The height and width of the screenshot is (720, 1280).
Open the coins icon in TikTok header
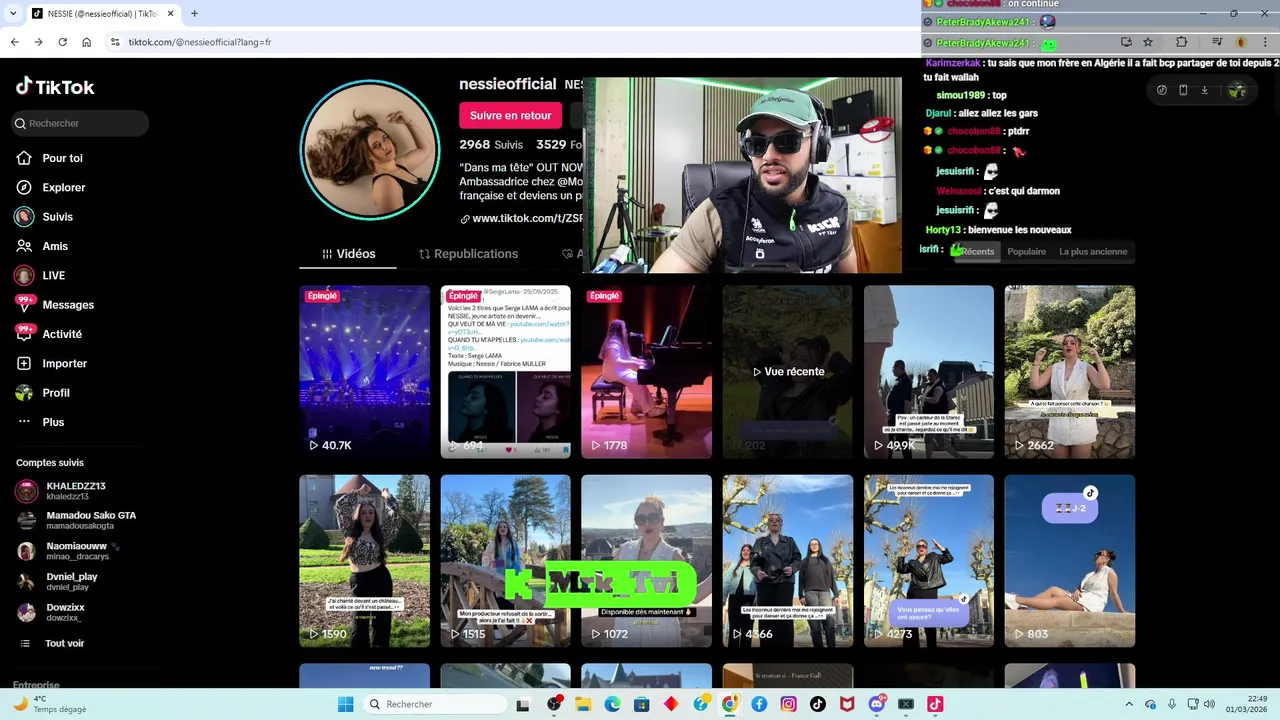(x=1161, y=90)
